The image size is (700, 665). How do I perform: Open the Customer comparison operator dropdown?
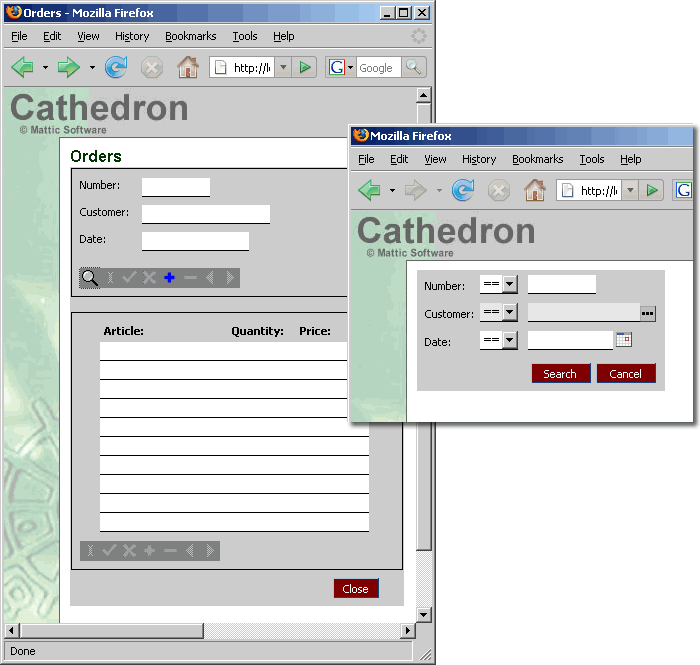pos(509,313)
